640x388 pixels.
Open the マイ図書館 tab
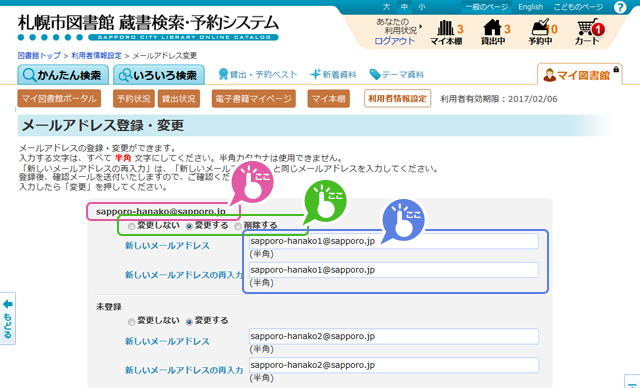point(579,75)
